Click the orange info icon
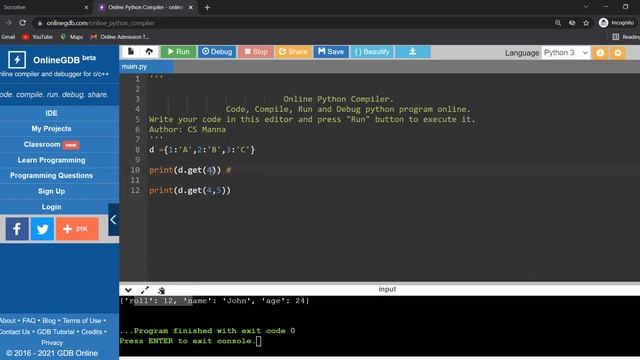The image size is (640, 360). pyautogui.click(x=600, y=53)
